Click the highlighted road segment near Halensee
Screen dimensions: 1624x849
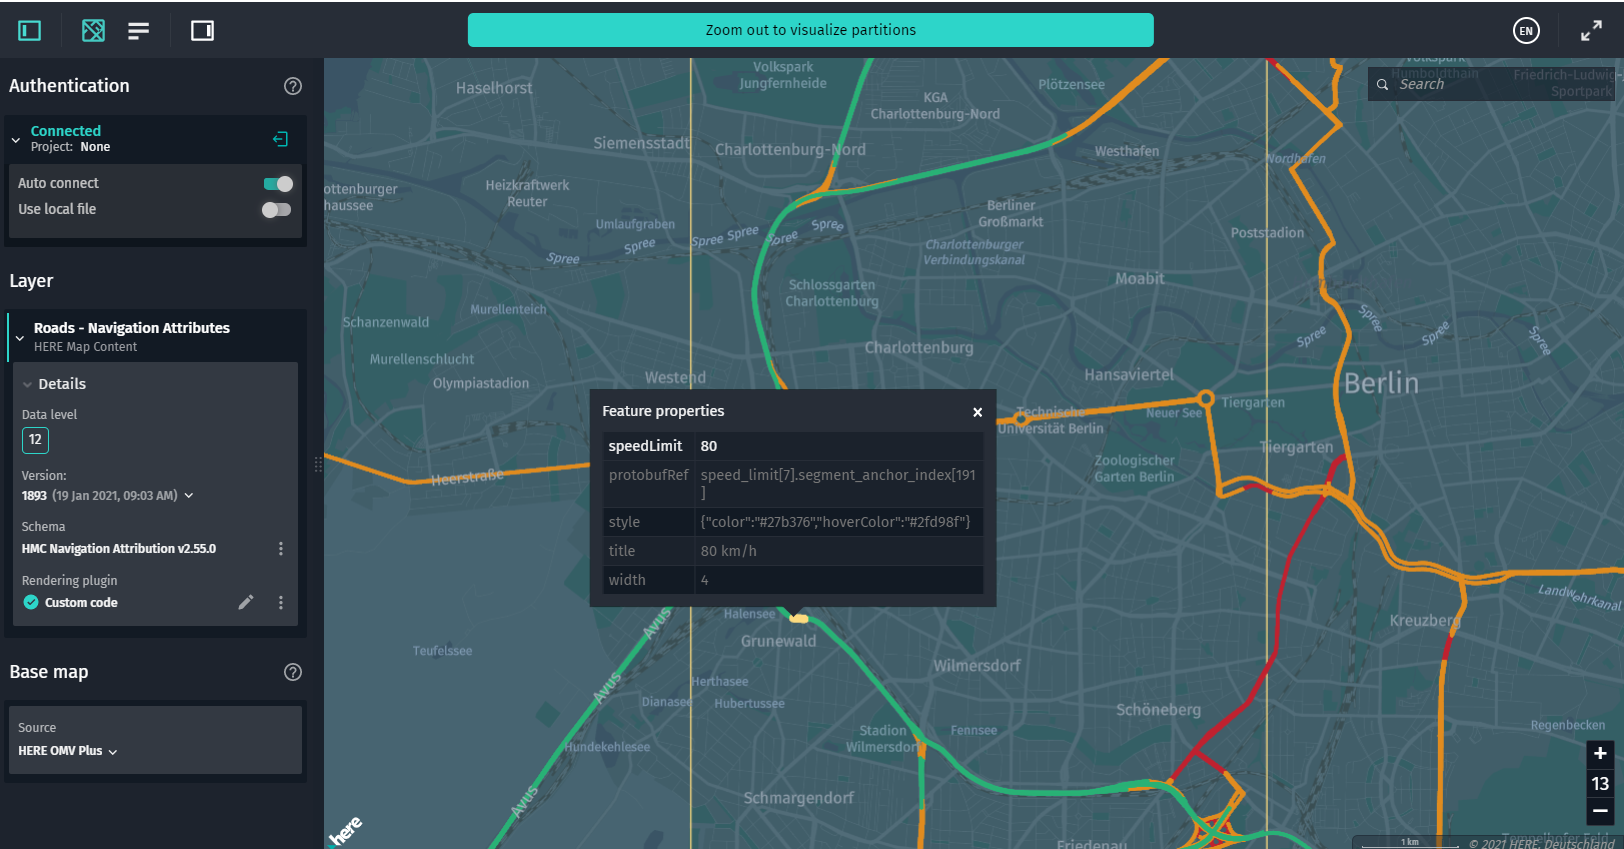click(x=798, y=618)
